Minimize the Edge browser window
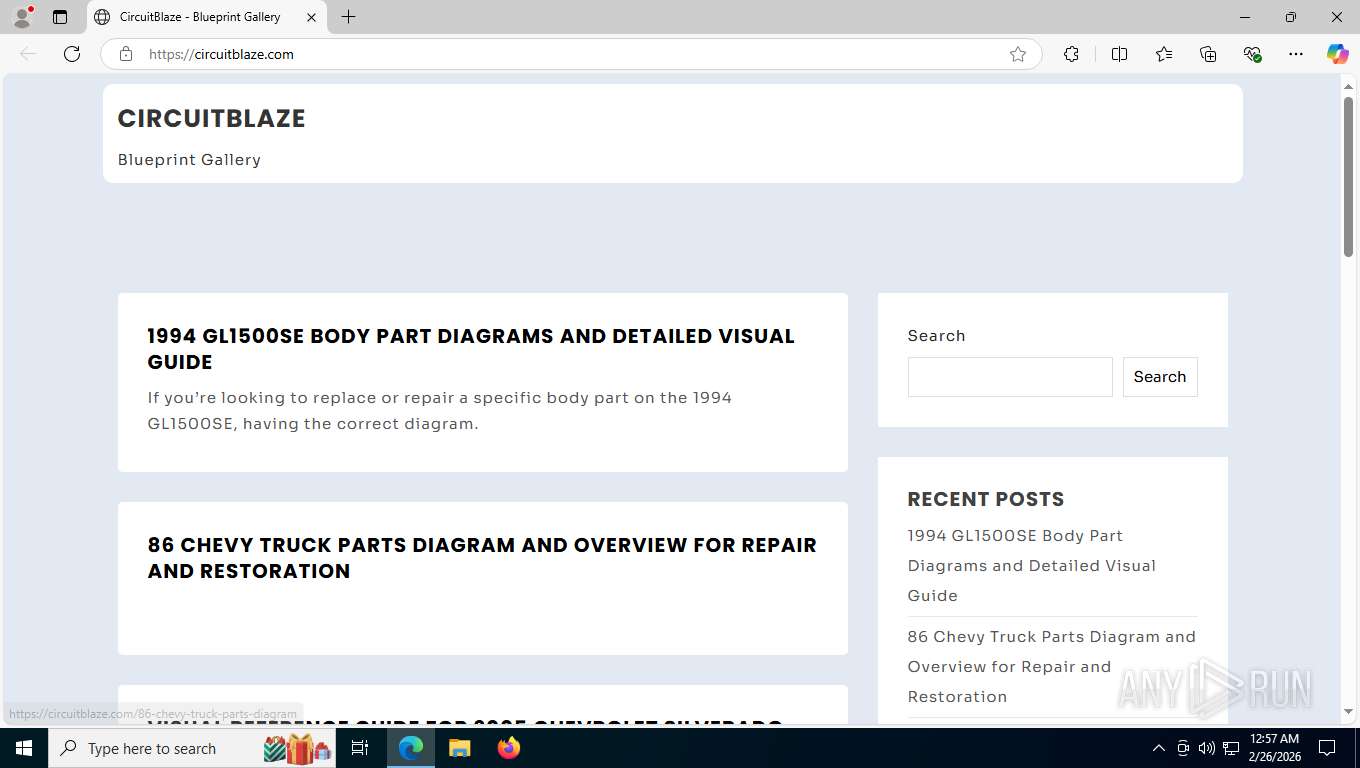 (1245, 17)
